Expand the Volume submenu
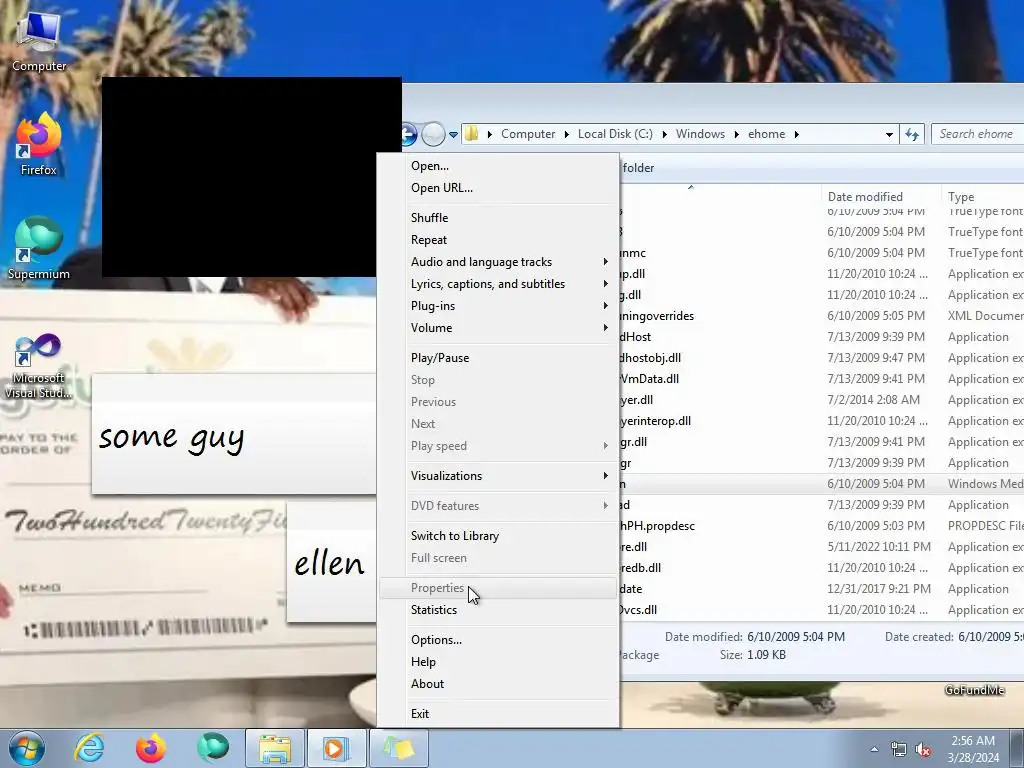This screenshot has height=768, width=1024. 498,328
